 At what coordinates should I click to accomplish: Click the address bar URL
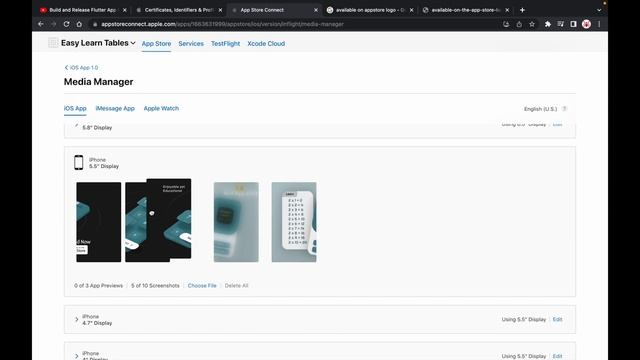click(x=222, y=24)
